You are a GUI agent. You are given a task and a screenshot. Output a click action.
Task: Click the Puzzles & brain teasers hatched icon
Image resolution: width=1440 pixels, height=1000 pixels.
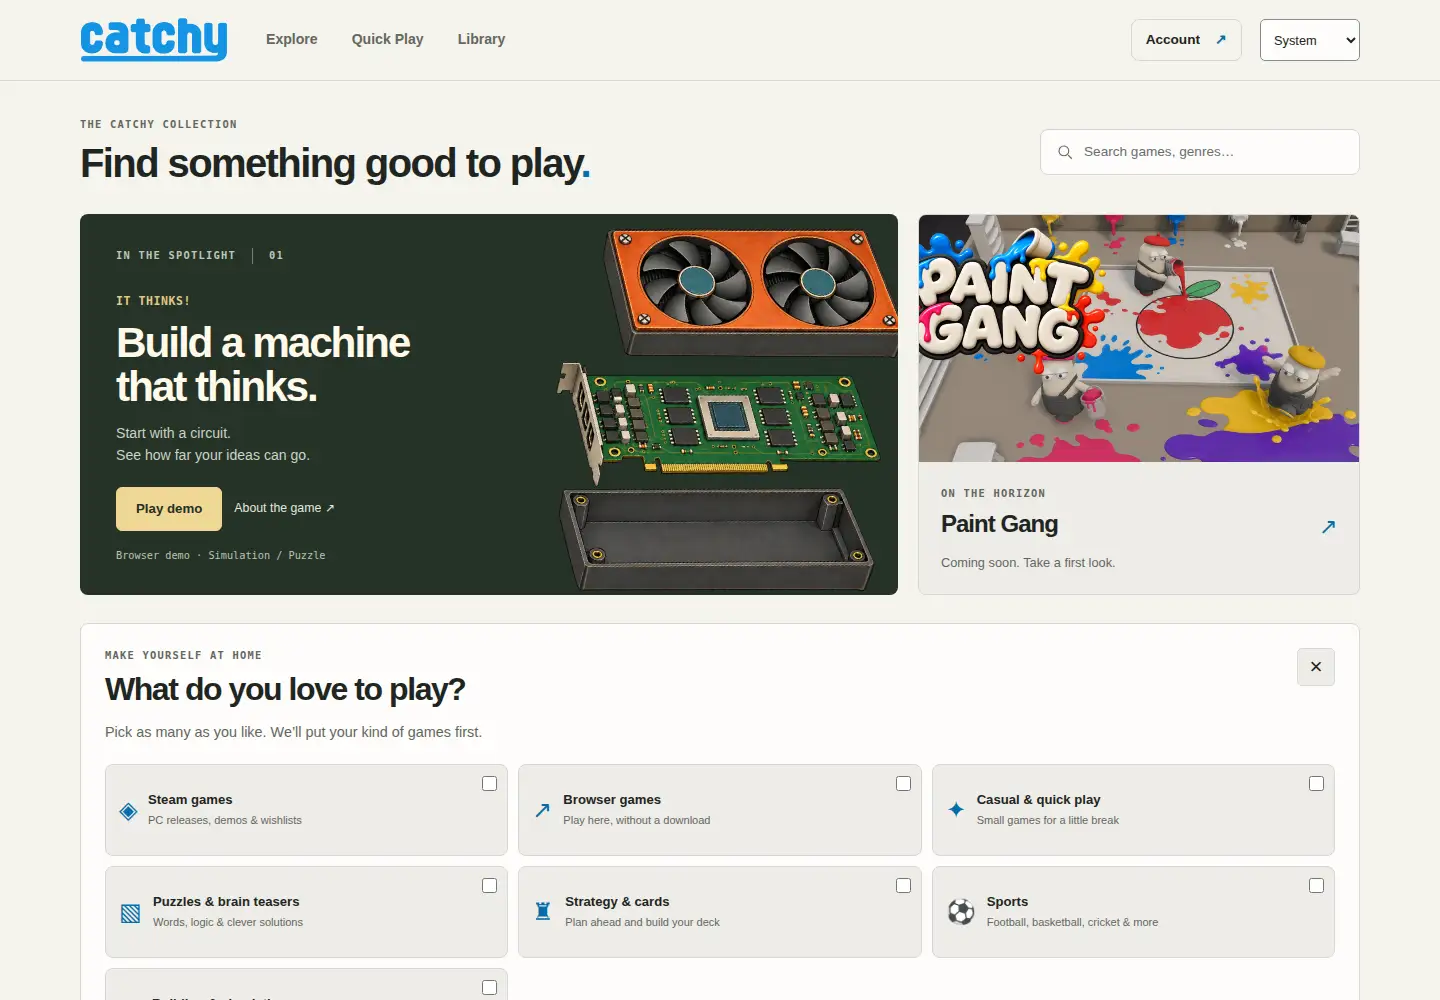click(130, 913)
